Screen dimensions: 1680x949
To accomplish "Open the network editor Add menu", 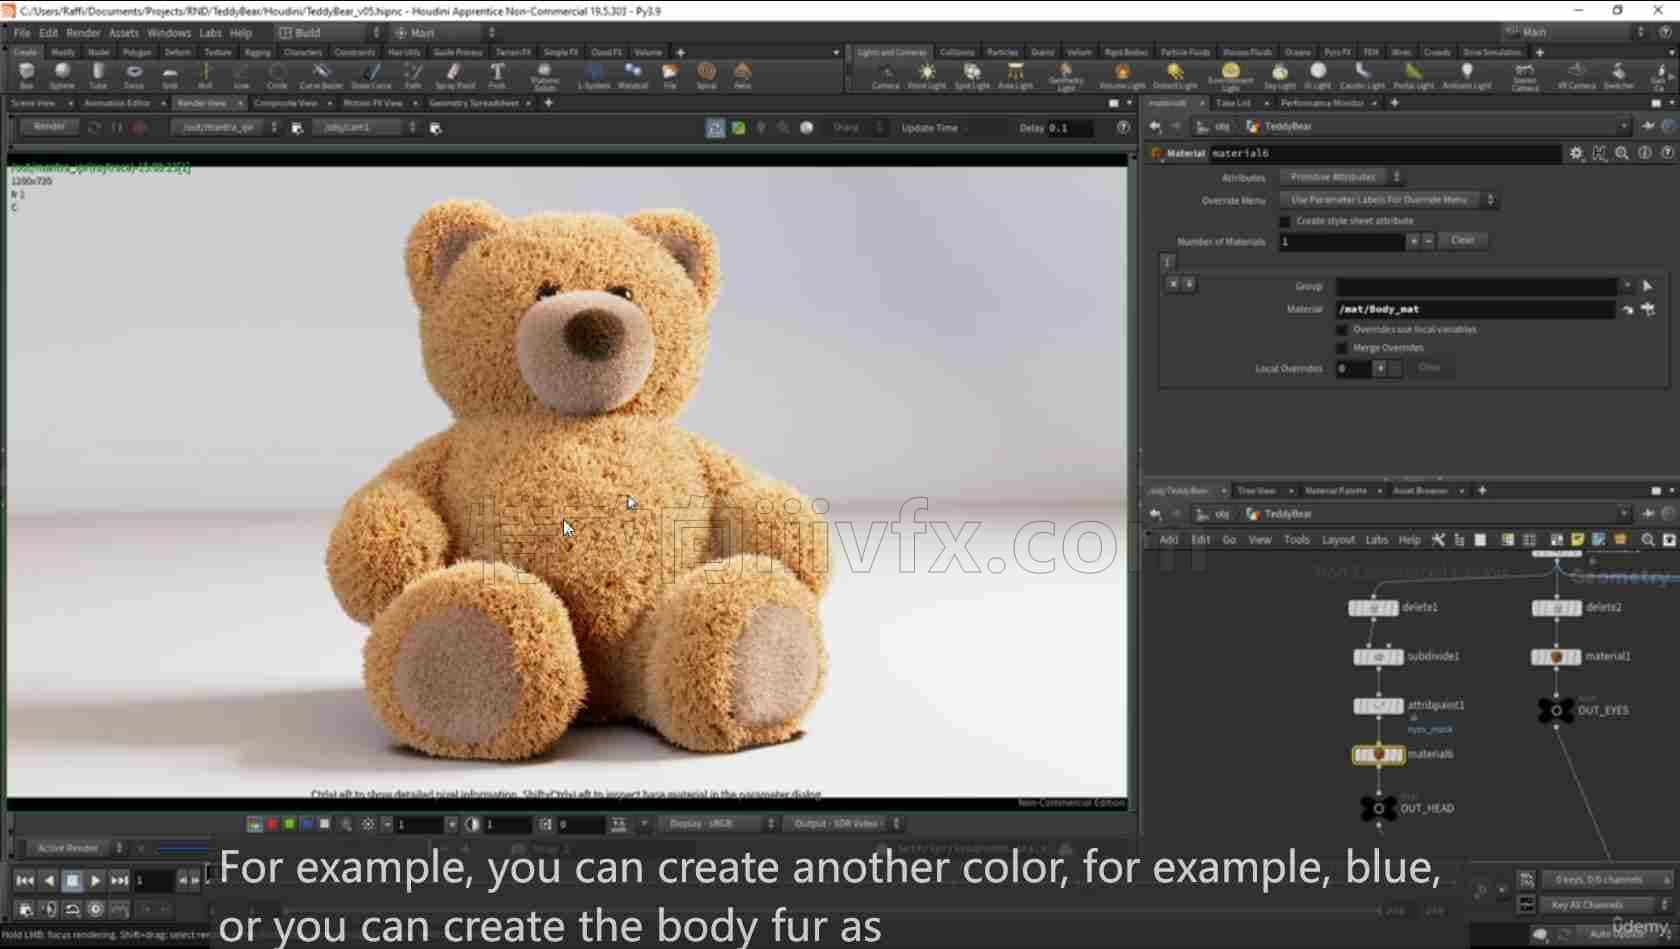I will (1168, 540).
